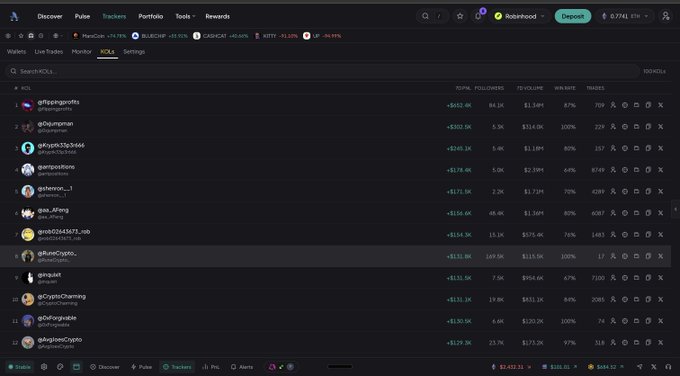Screen dimensions: 680x376
Task: Click the circular icon on @inquixt row
Action: (x=624, y=278)
